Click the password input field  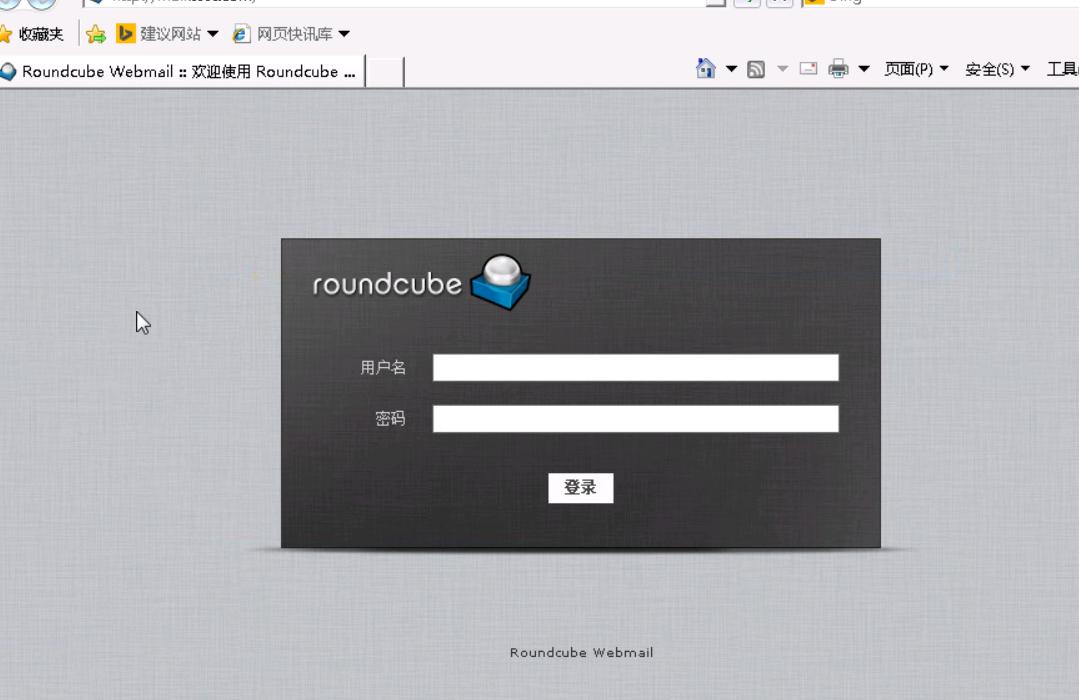pos(635,418)
